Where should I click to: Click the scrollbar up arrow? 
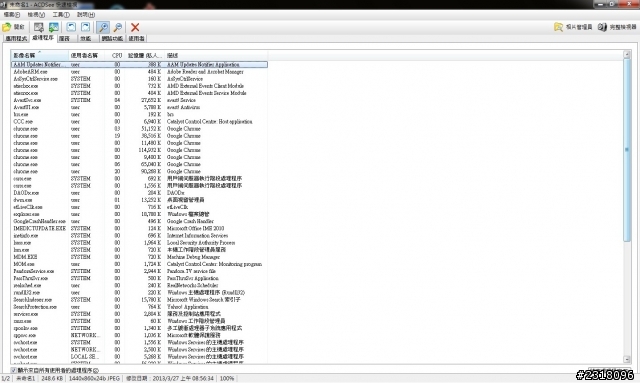click(627, 55)
